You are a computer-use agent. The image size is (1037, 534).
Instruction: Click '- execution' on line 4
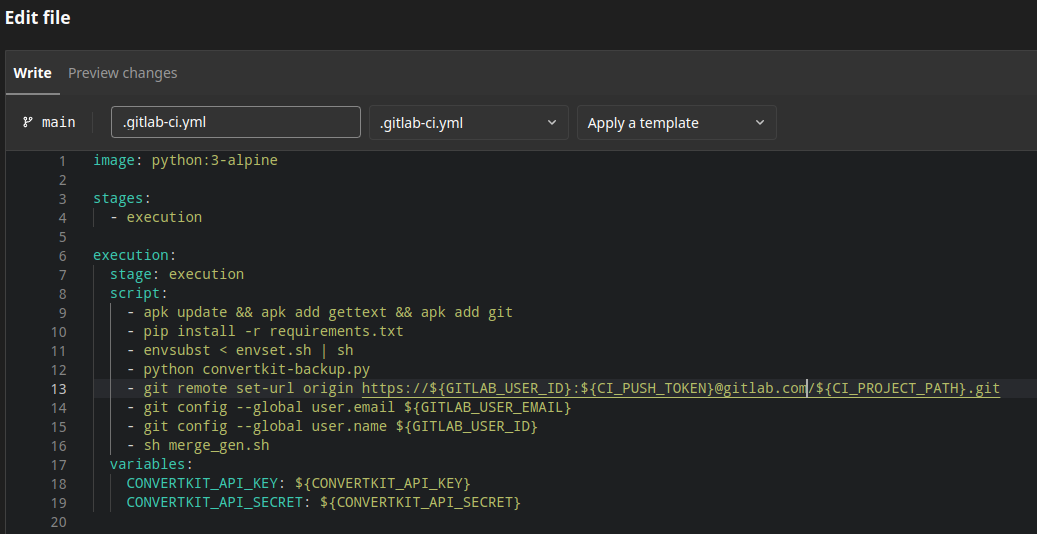point(156,217)
